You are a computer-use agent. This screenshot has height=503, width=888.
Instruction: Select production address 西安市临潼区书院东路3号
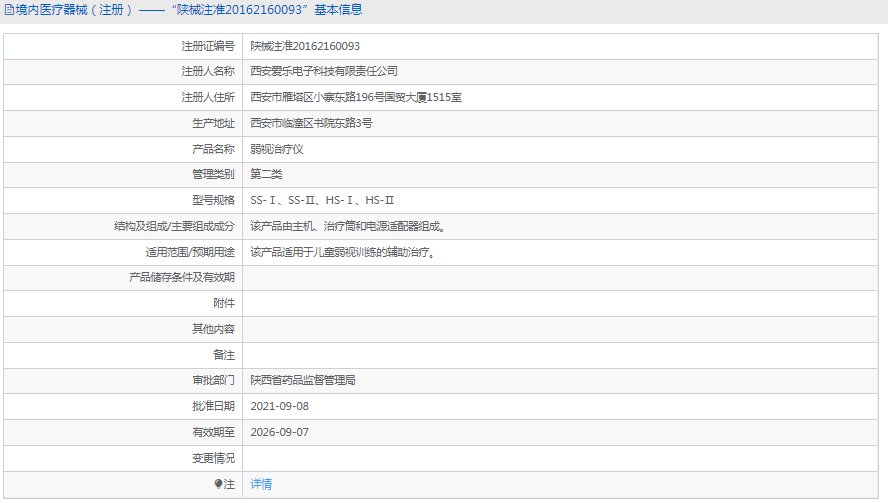[x=311, y=123]
